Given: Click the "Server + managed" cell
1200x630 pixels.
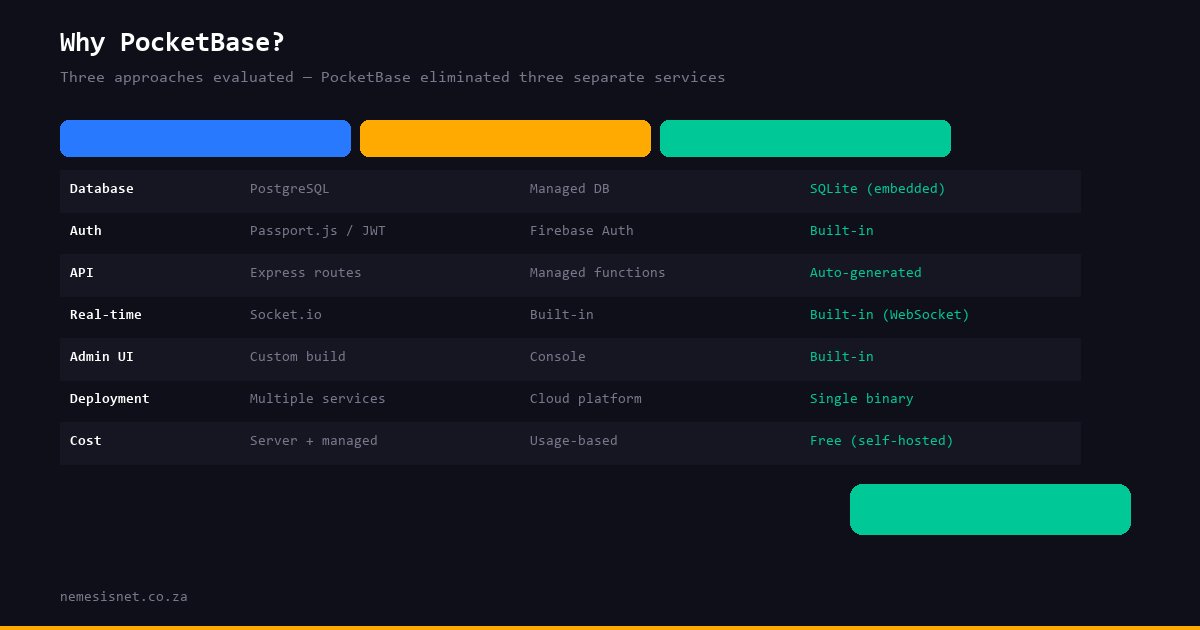Looking at the screenshot, I should 314,440.
